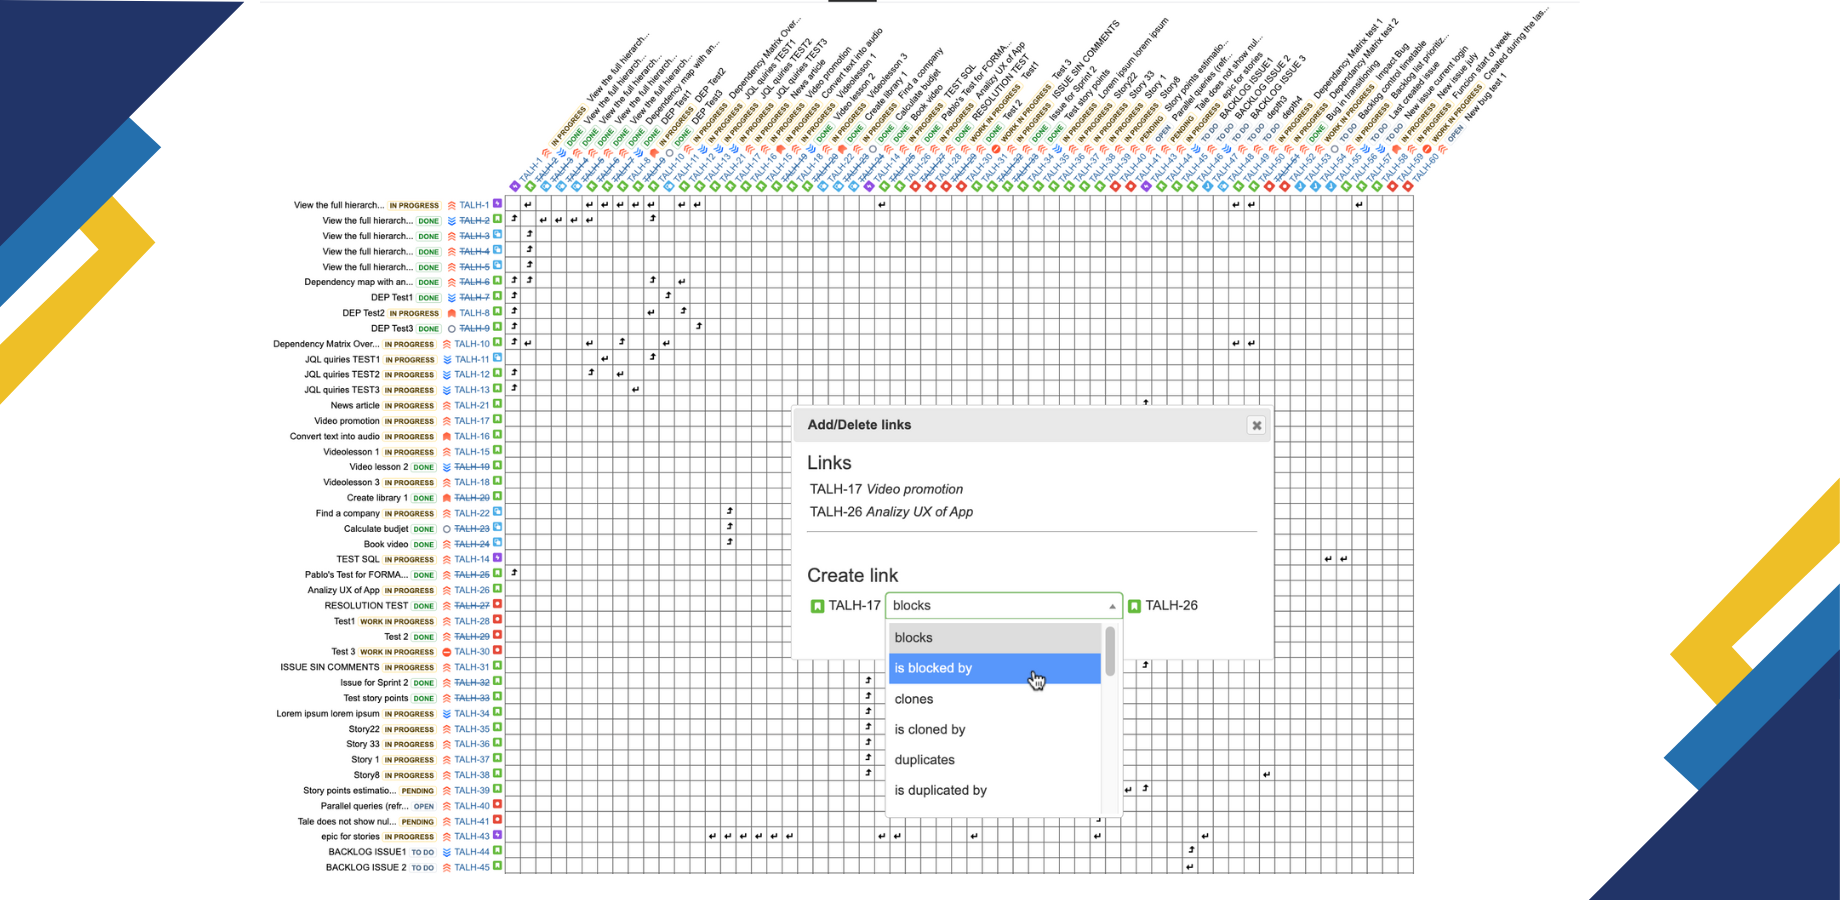Open issue link TALH-8 in row list

(x=474, y=313)
